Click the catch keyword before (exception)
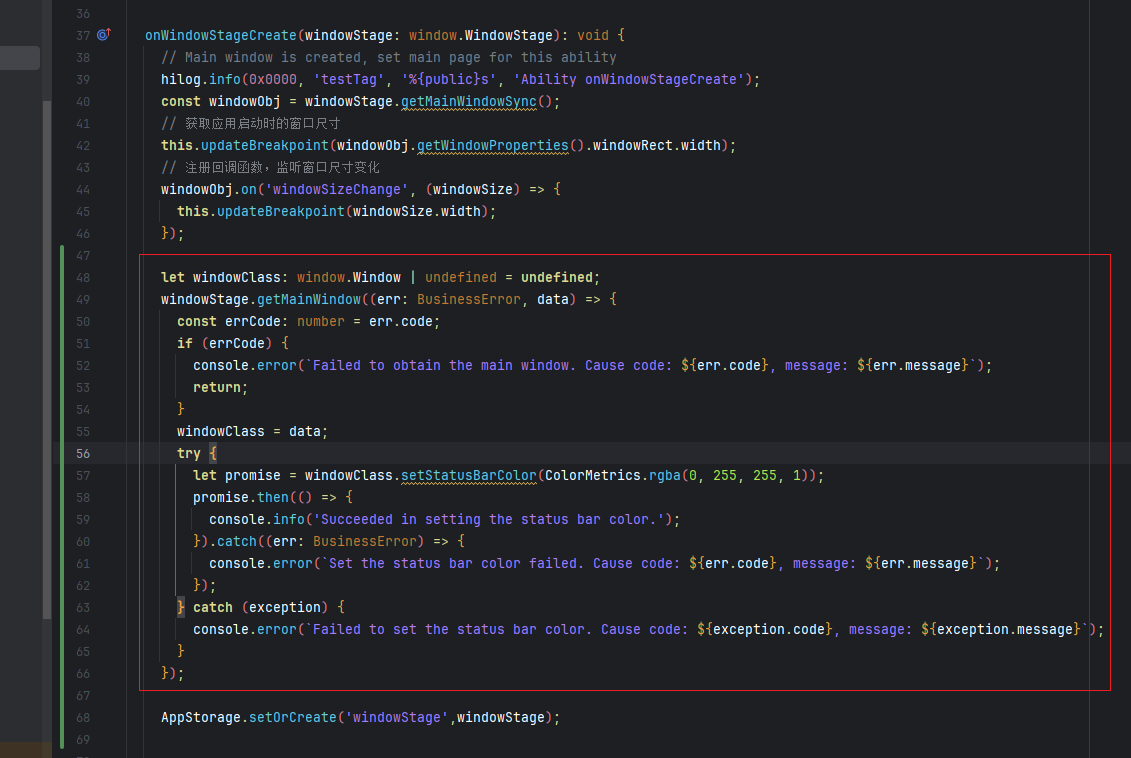Screen dimensions: 1131x758 coord(212,607)
